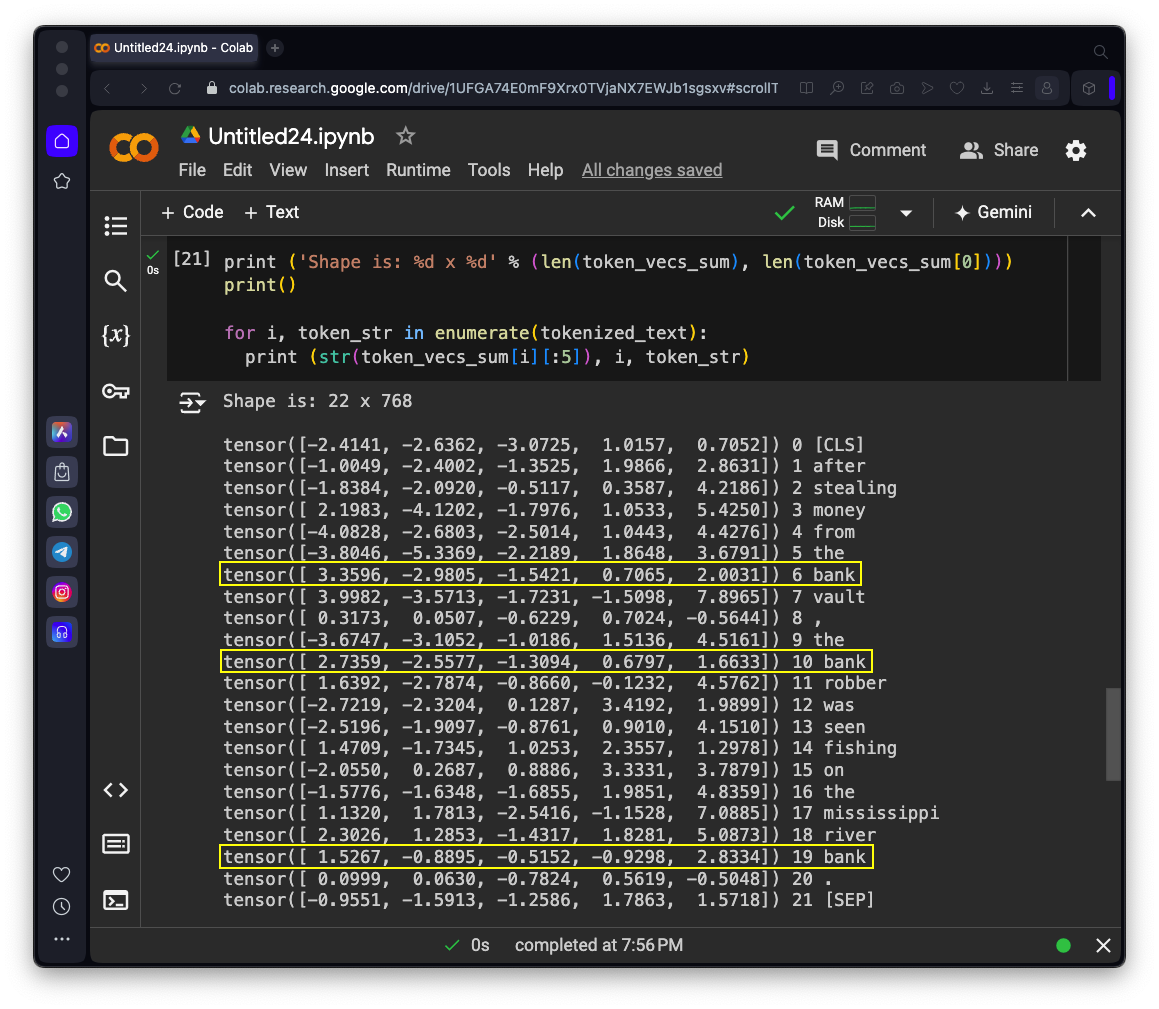Open code snippets panel
The image size is (1159, 1009).
116,790
